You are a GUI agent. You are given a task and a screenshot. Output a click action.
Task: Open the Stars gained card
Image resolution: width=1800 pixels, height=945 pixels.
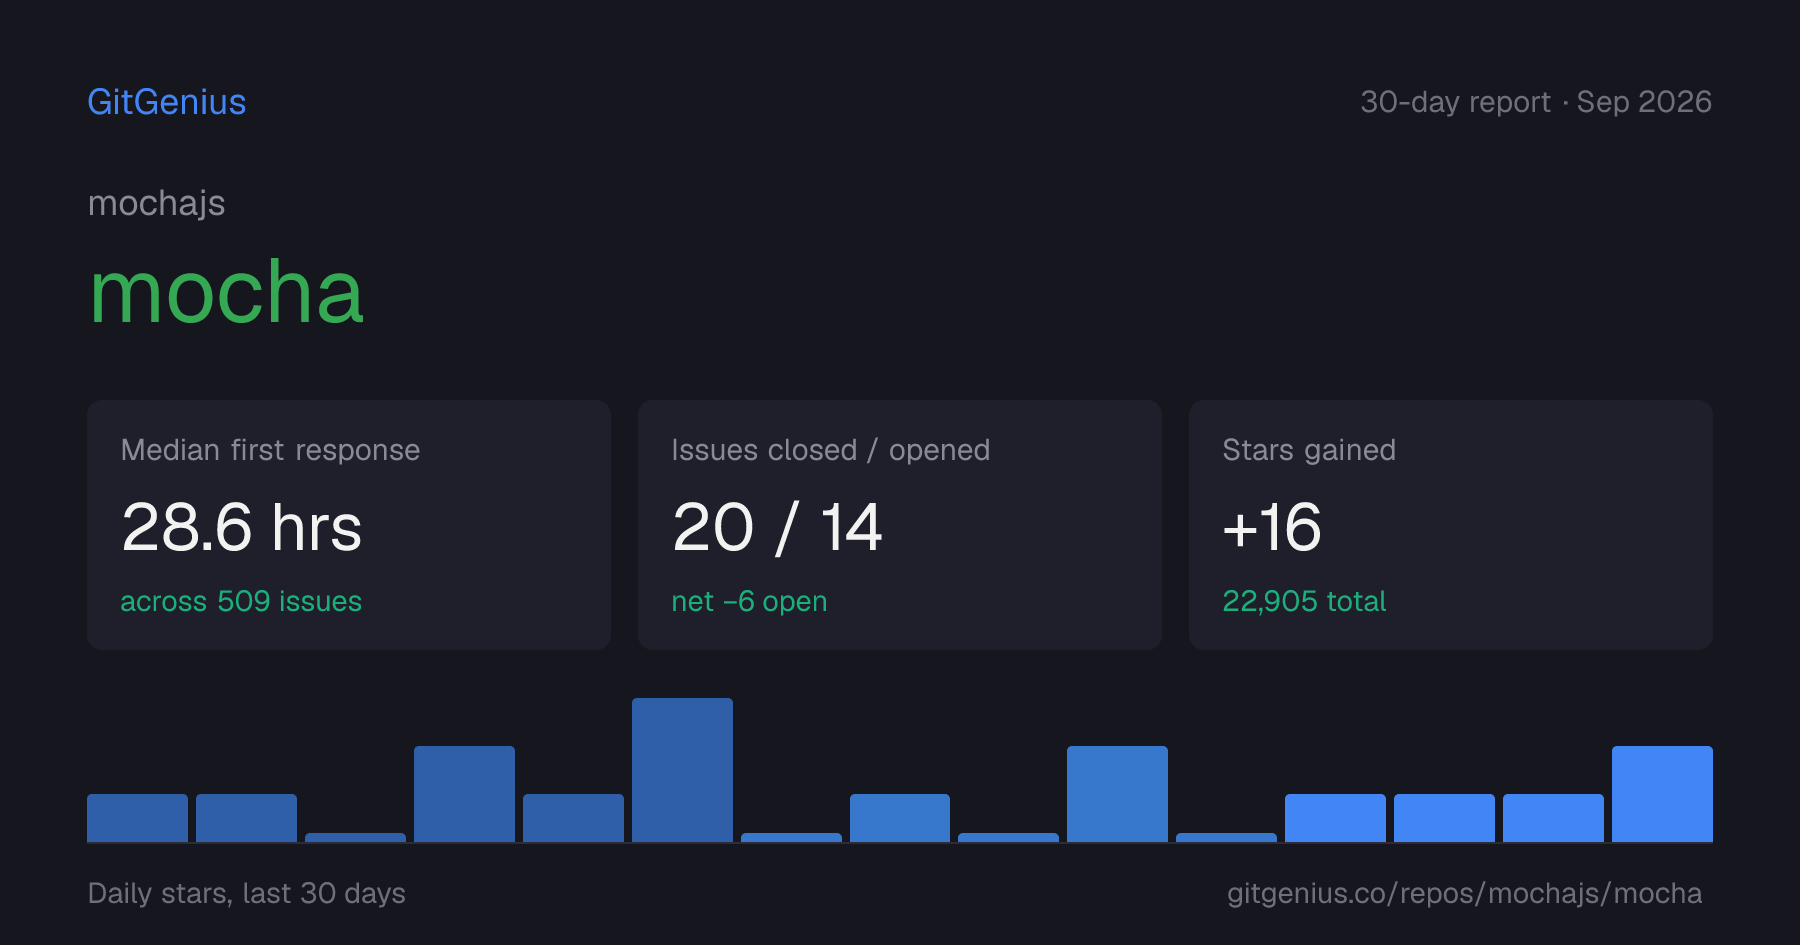[1451, 525]
